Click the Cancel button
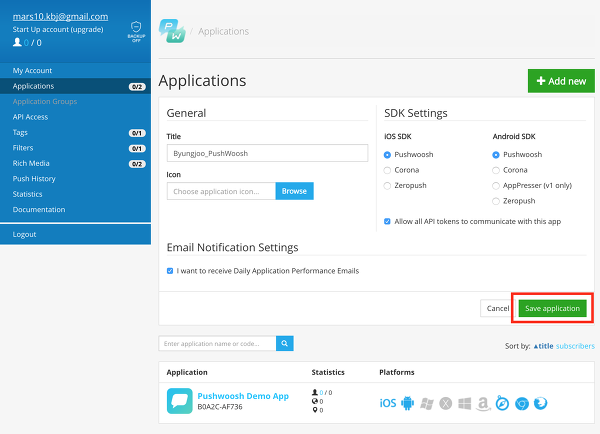This screenshot has width=600, height=434. [498, 308]
